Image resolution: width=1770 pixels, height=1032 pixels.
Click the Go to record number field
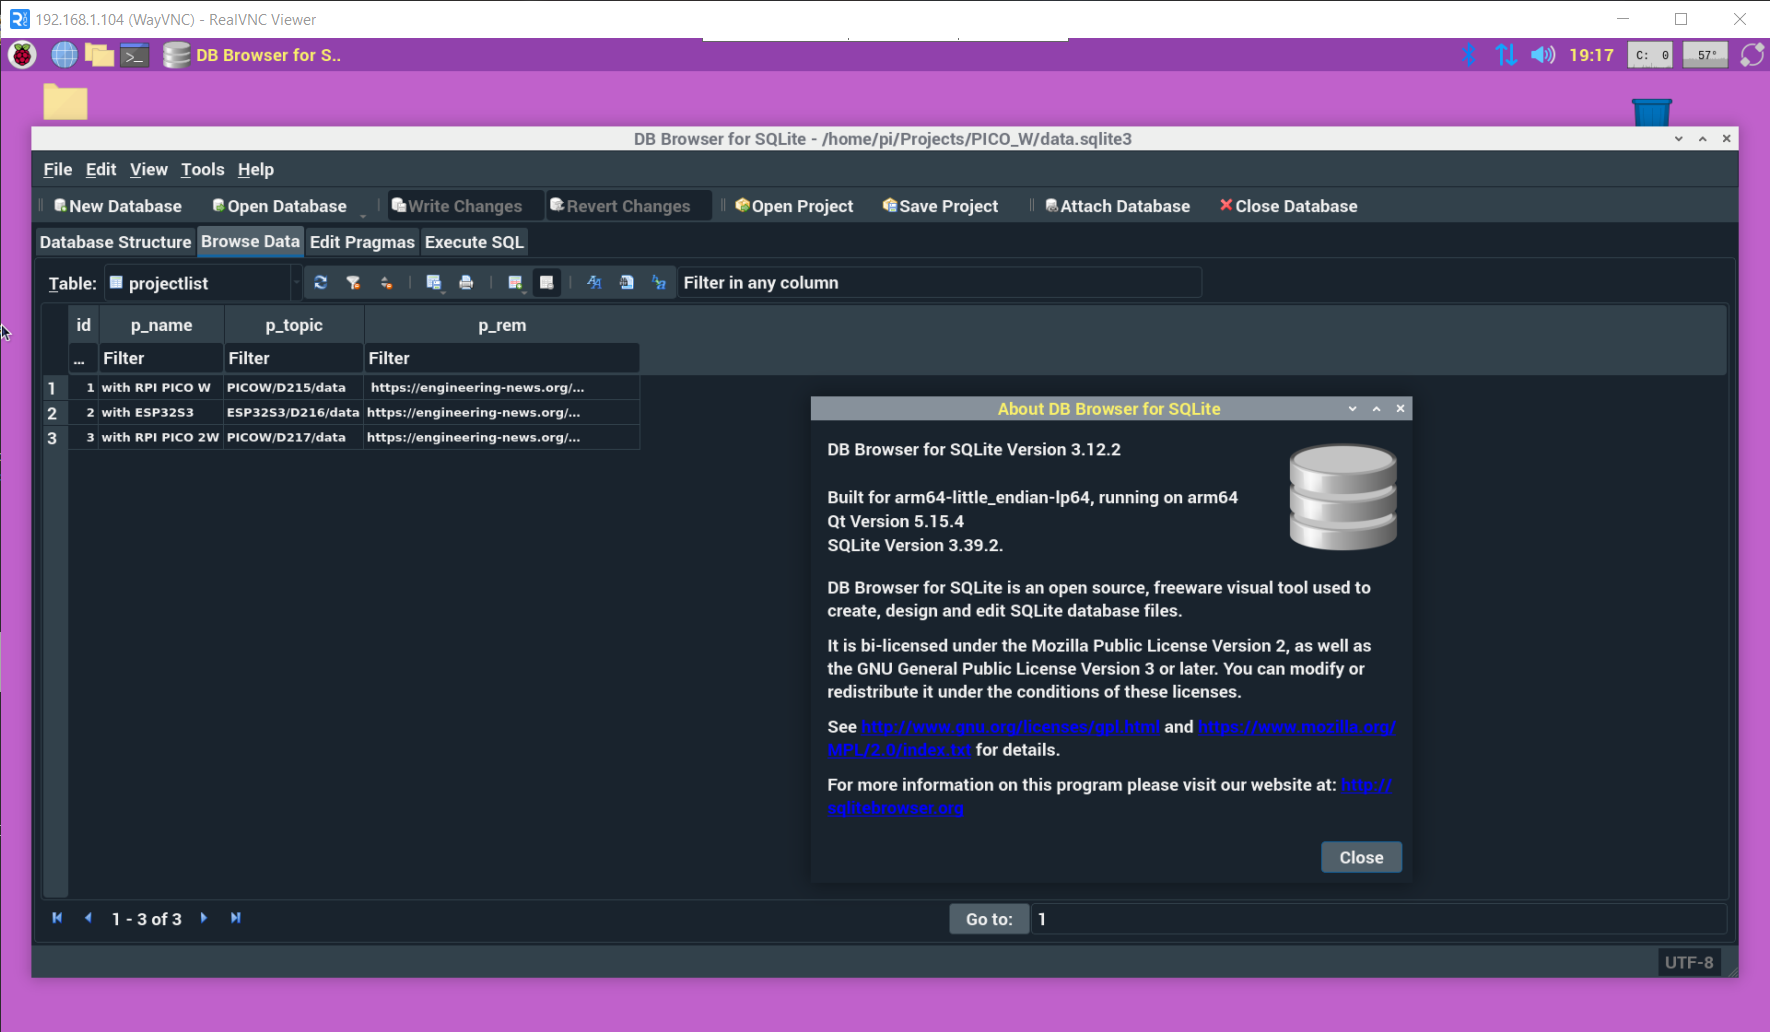(1379, 919)
